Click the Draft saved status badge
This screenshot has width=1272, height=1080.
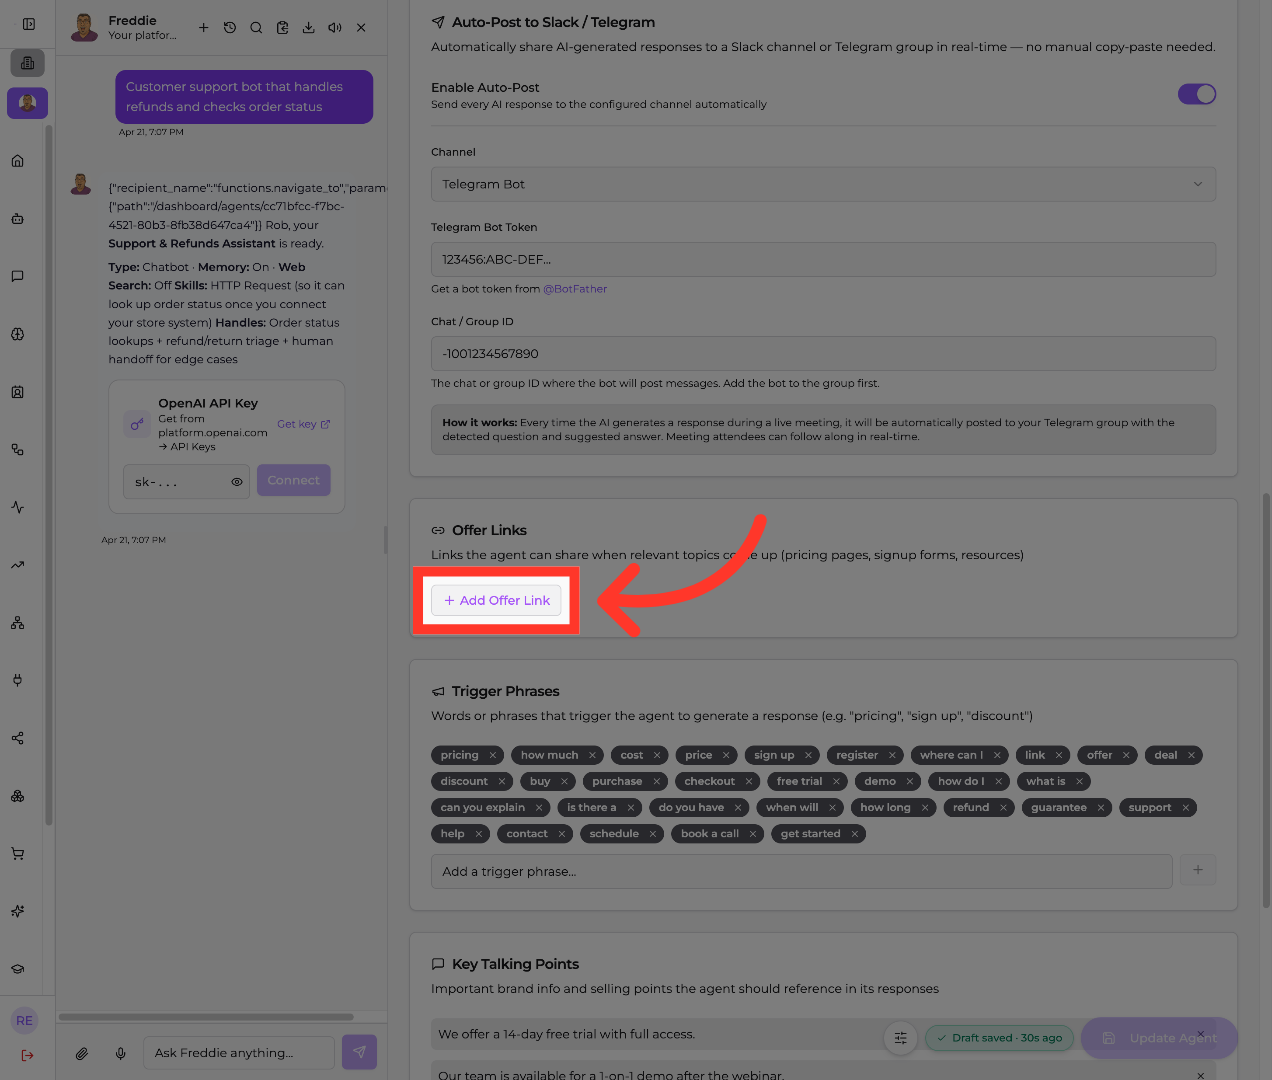999,1038
